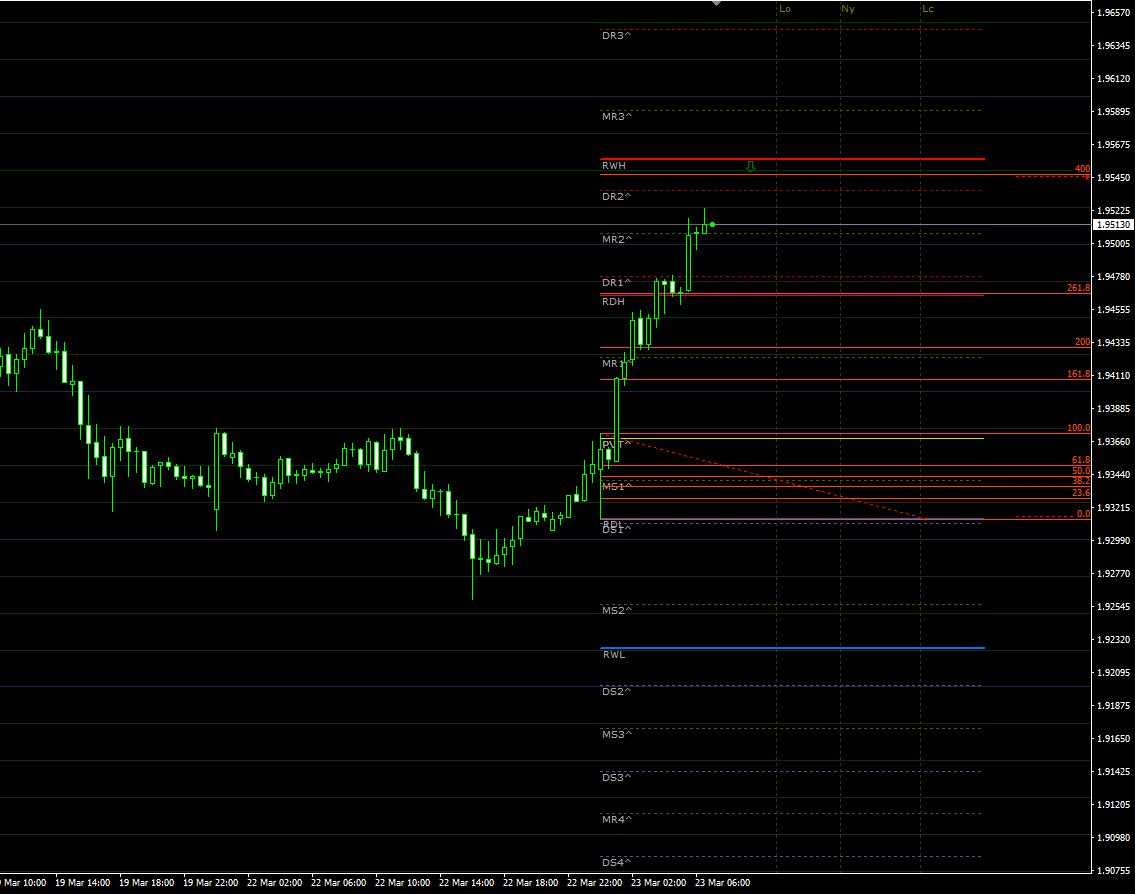Click the DS4^ support label
This screenshot has width=1135, height=894.
pyautogui.click(x=616, y=863)
